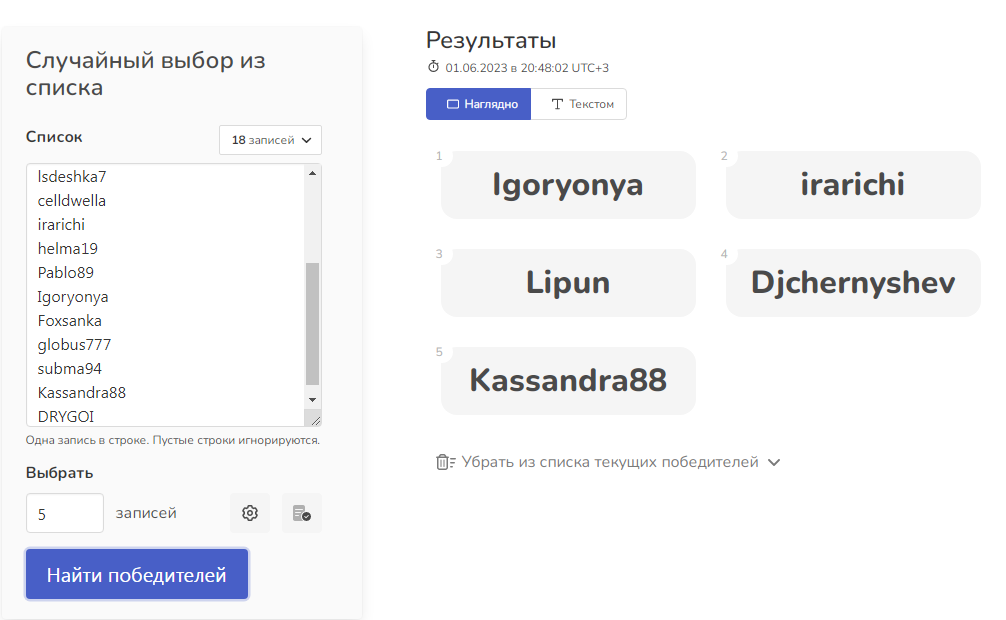The image size is (1006, 620).
Task: Click the scroll up arrow of the list
Action: 312,174
